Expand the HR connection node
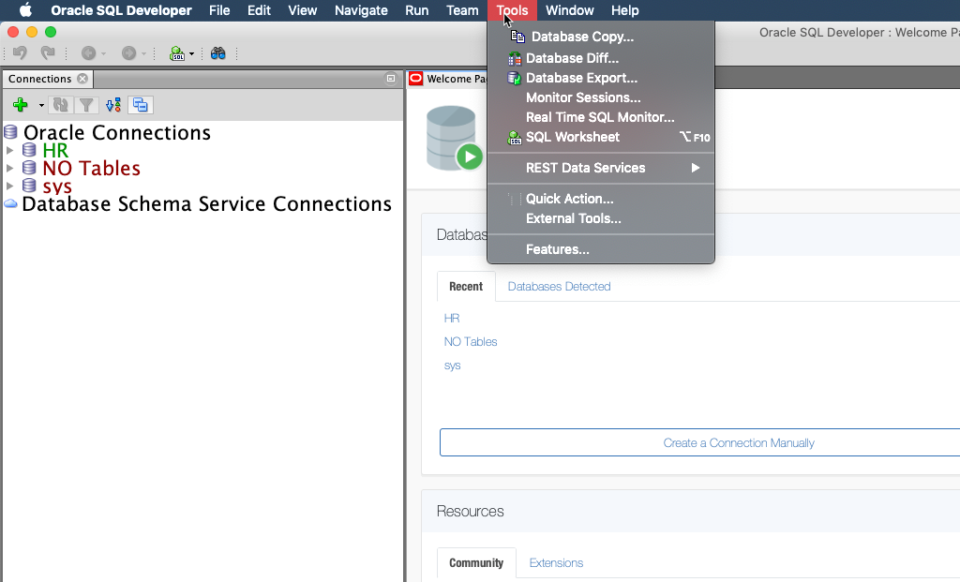 (10, 151)
